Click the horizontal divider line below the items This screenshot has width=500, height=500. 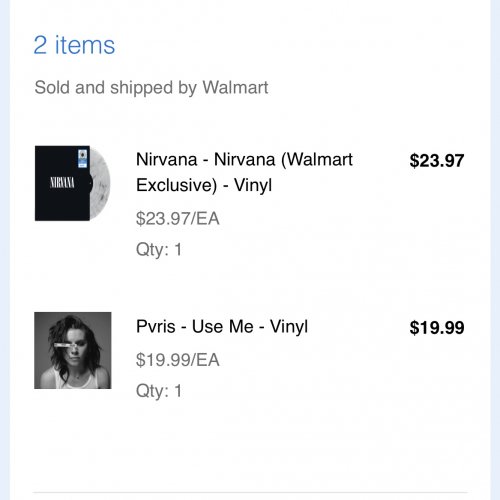coord(250,492)
